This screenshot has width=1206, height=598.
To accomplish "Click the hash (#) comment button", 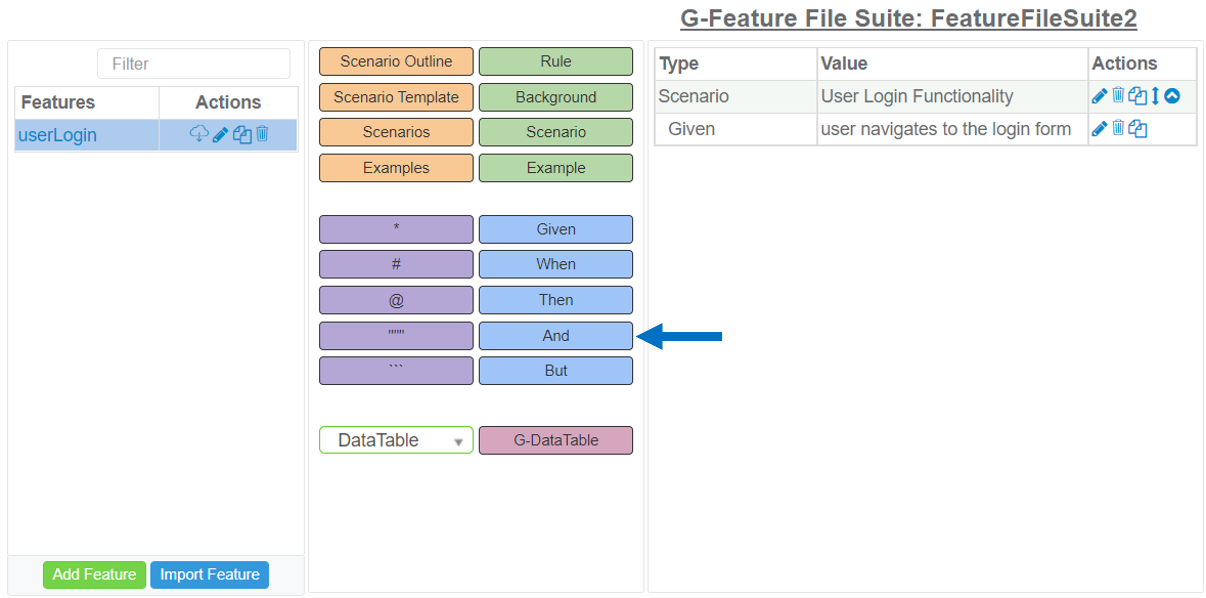I will tap(396, 264).
